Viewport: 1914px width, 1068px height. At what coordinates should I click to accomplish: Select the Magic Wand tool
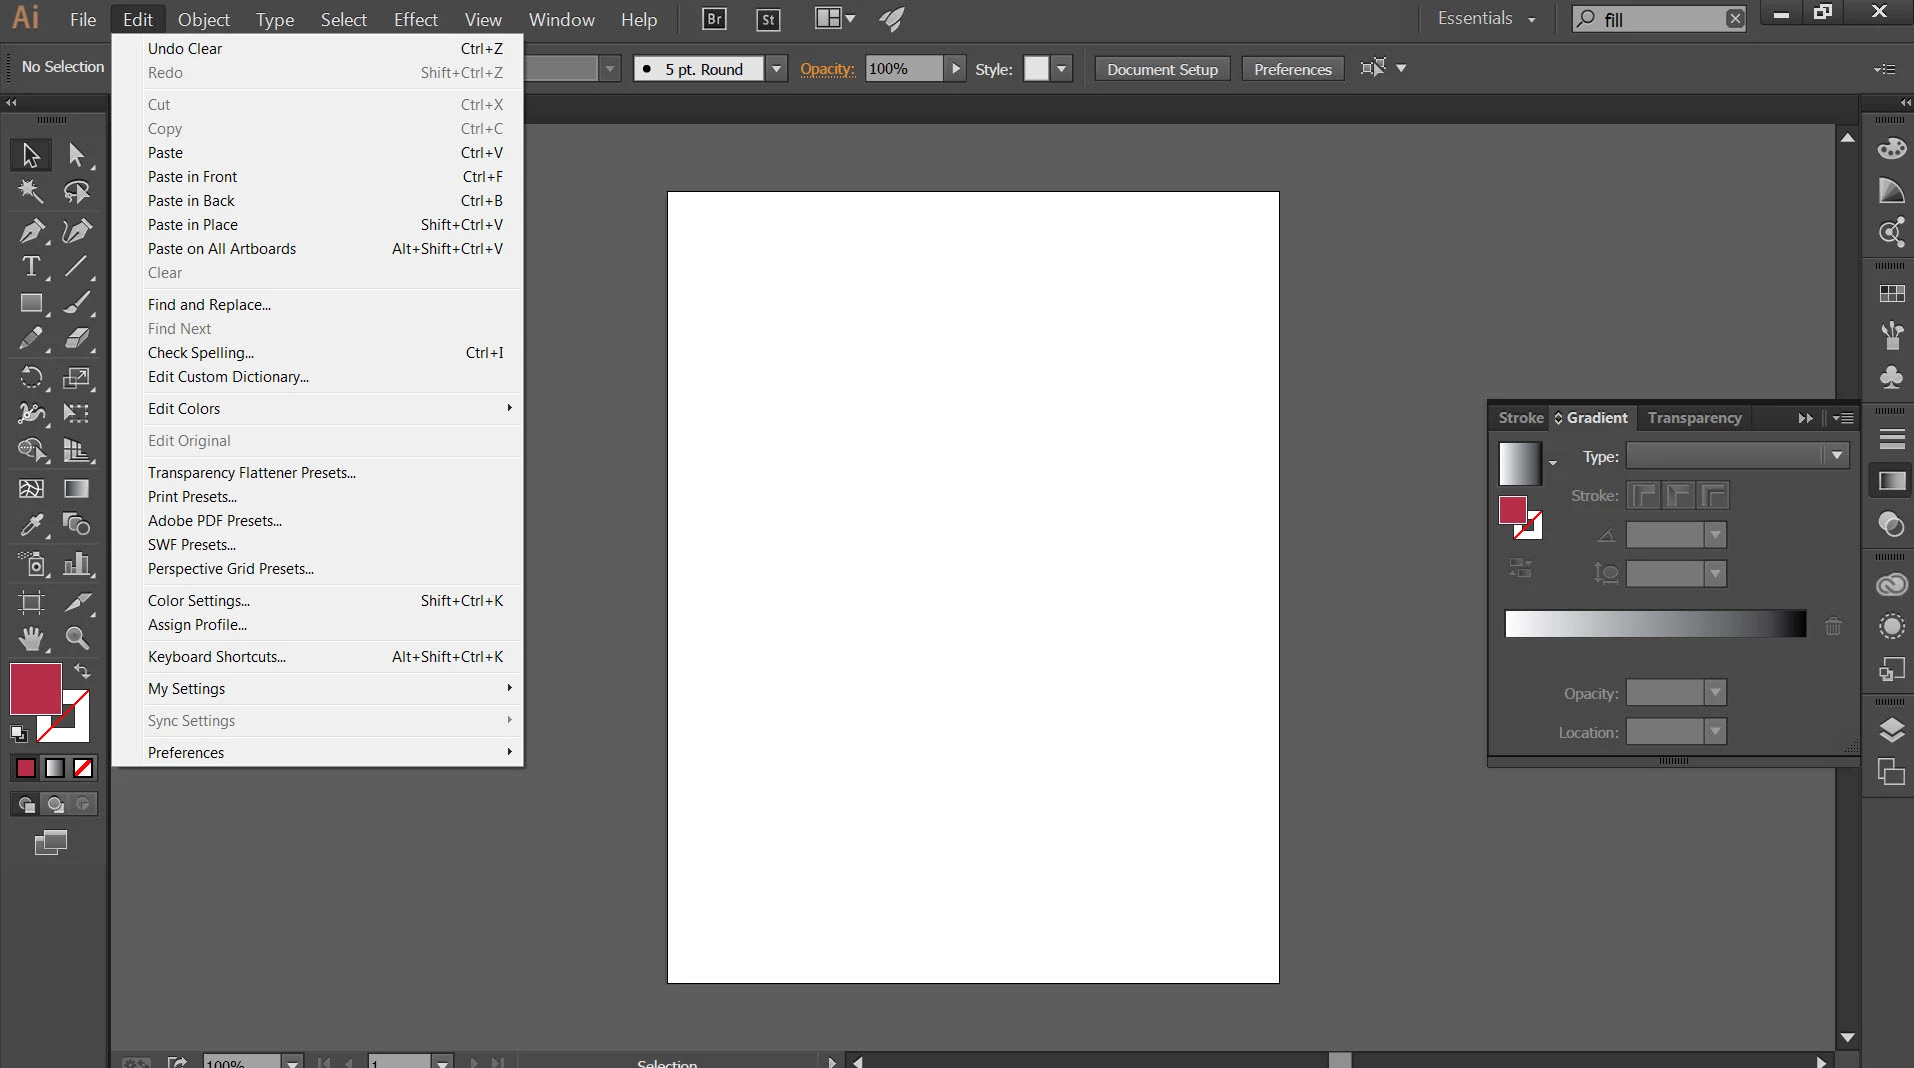(31, 191)
